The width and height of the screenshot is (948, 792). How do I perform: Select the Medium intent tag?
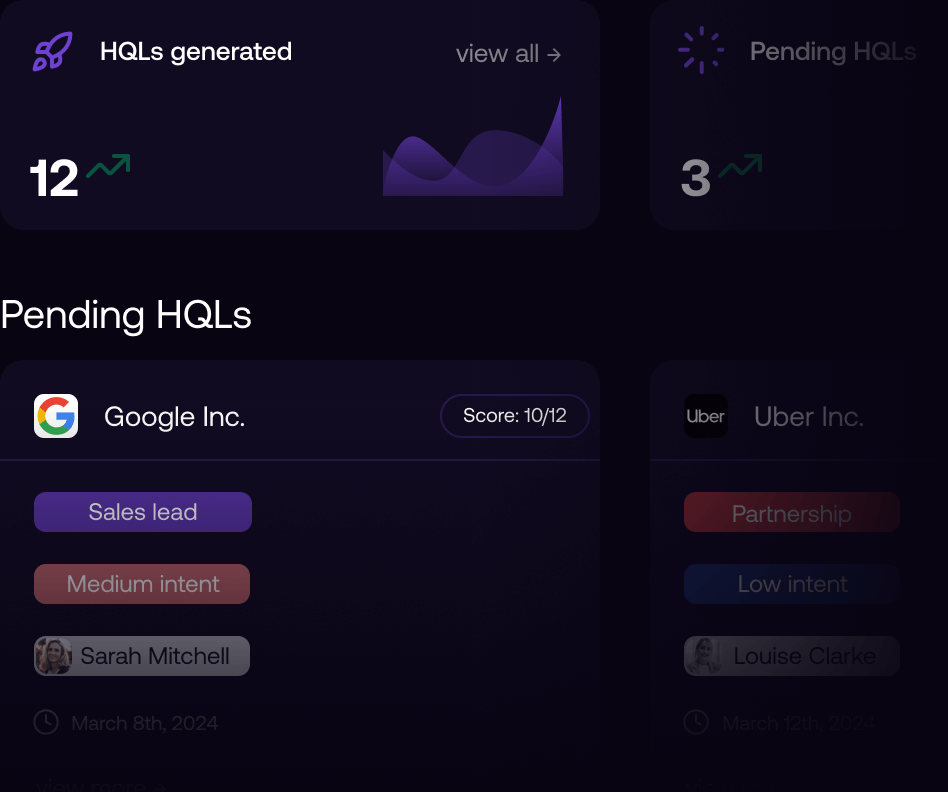(x=142, y=584)
